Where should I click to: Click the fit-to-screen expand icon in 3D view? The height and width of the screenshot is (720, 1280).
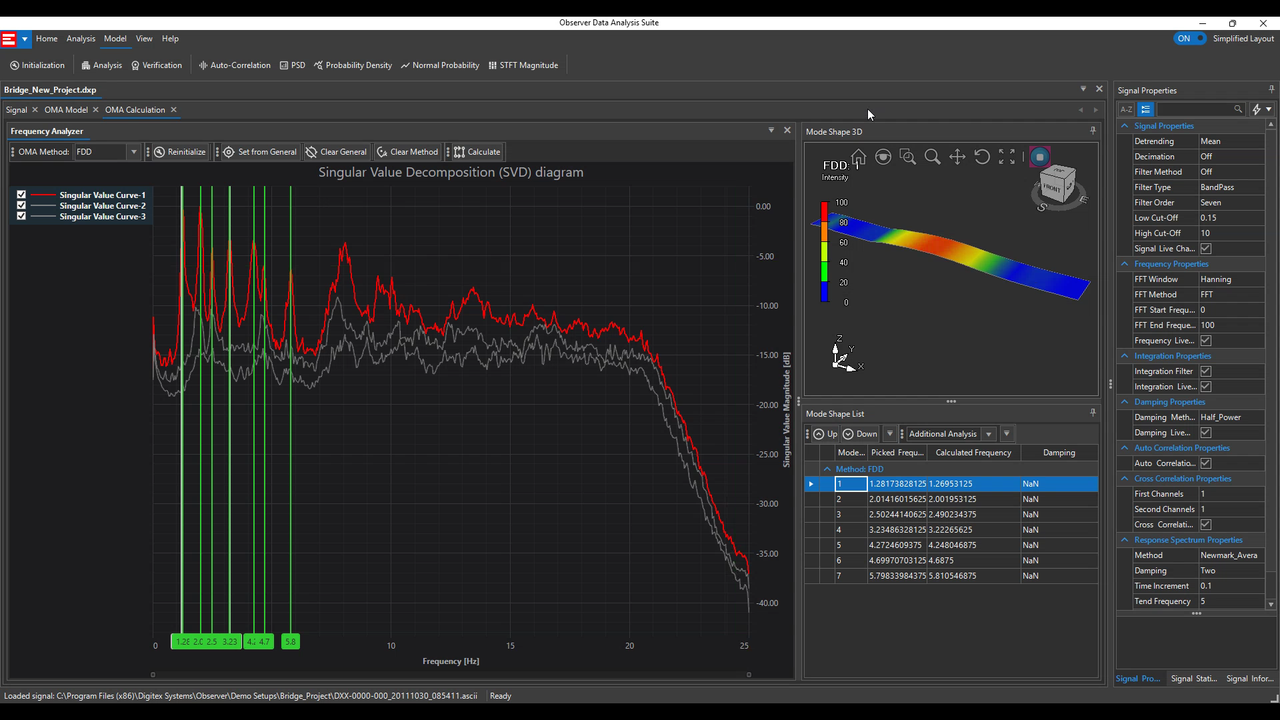(1007, 157)
